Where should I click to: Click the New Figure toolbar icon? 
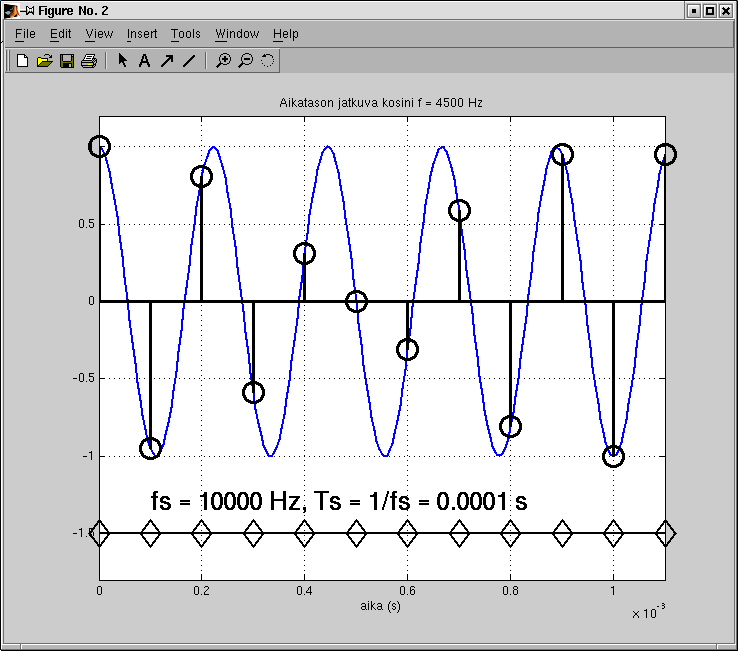(22, 61)
